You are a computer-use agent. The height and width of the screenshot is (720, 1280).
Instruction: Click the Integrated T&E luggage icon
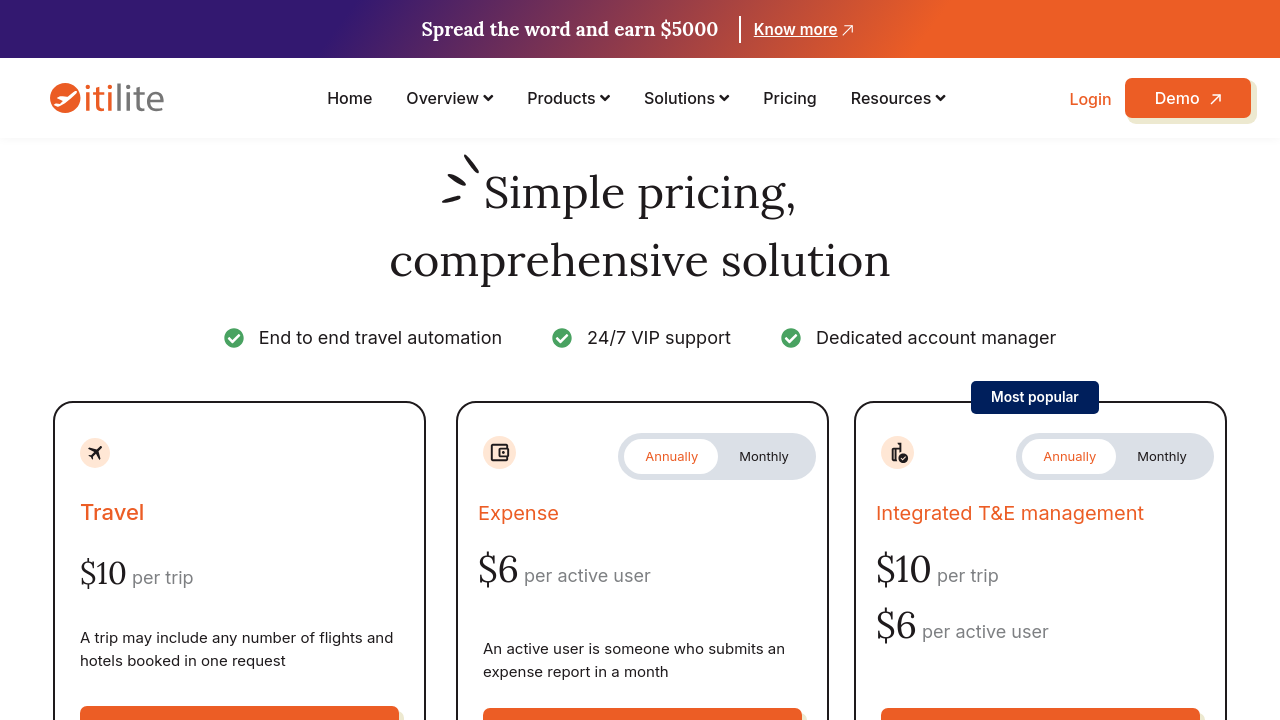[898, 452]
